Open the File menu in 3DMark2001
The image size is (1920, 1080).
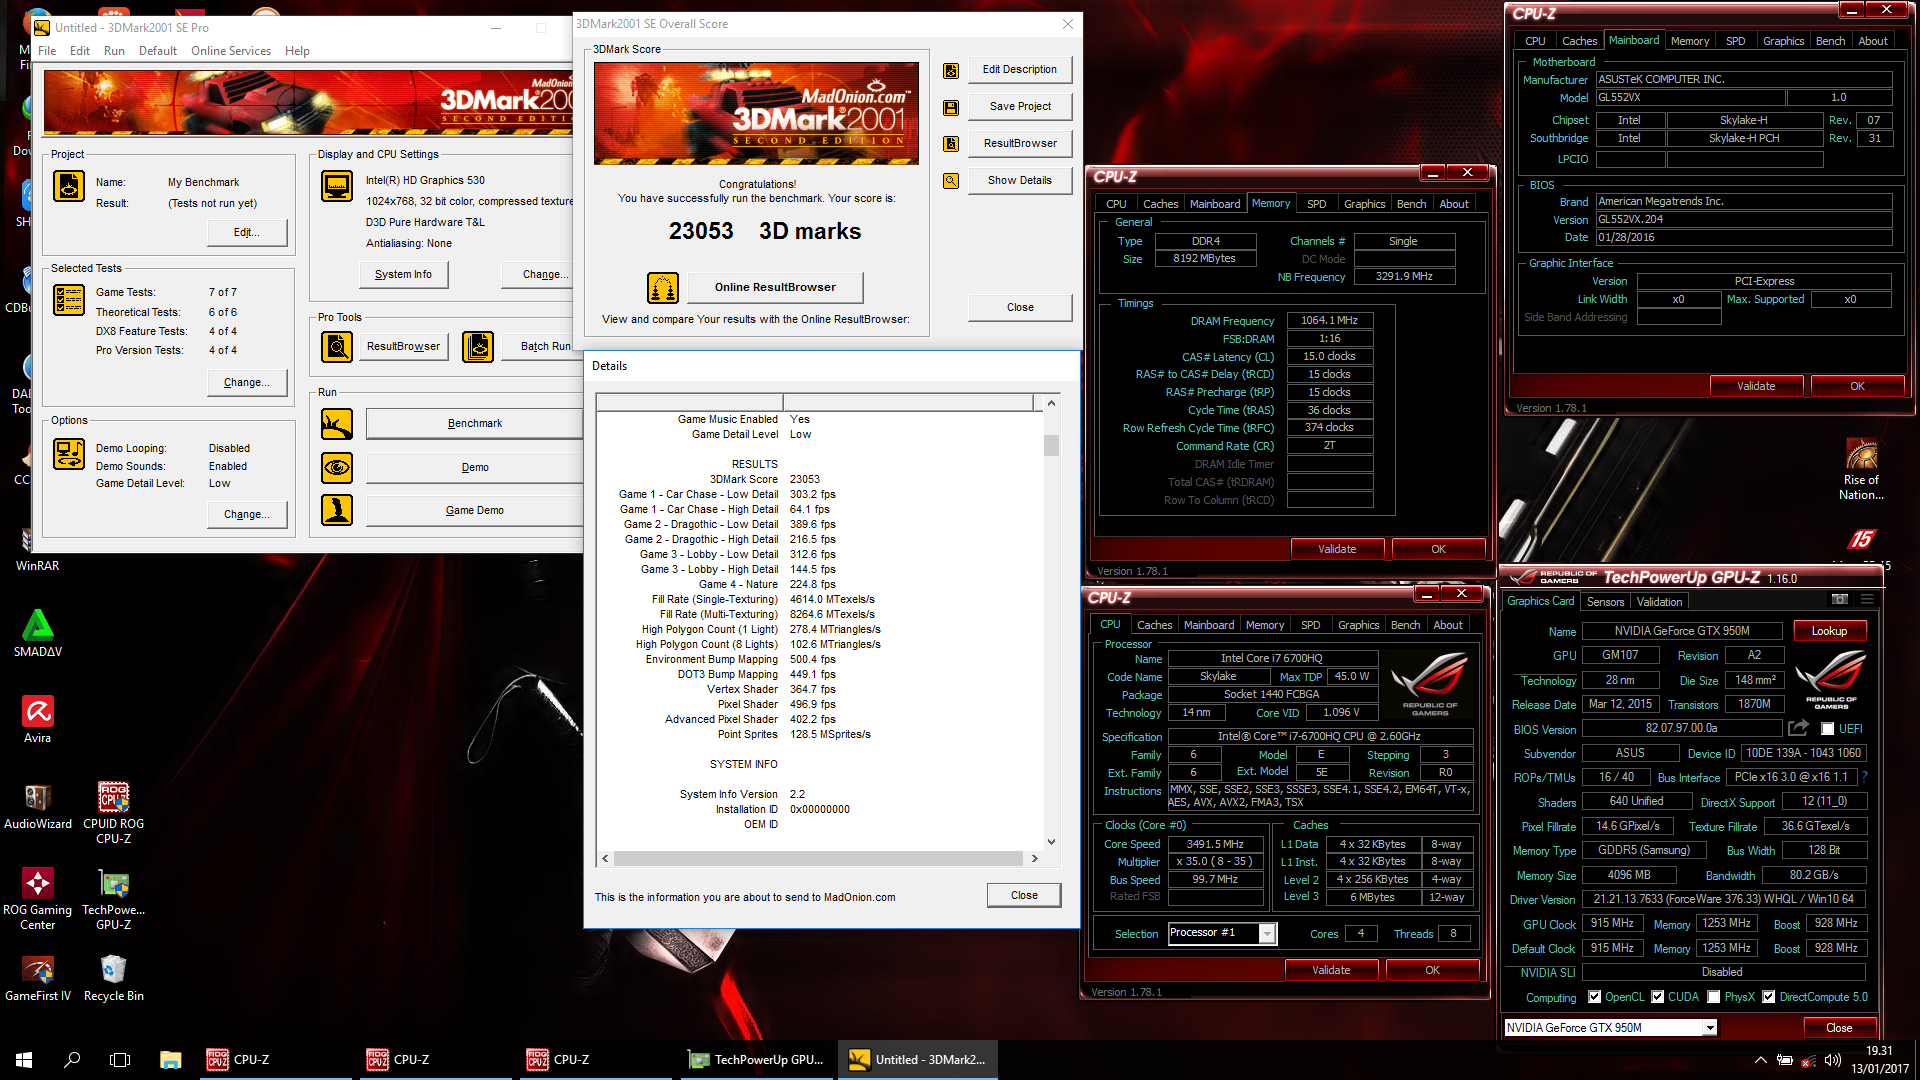(47, 51)
